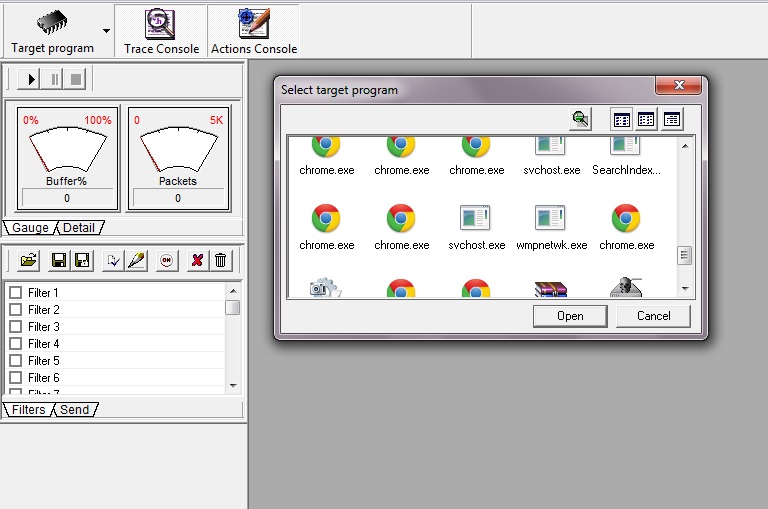The width and height of the screenshot is (768, 509).
Task: Select the WinRAR books process icon
Action: click(551, 289)
